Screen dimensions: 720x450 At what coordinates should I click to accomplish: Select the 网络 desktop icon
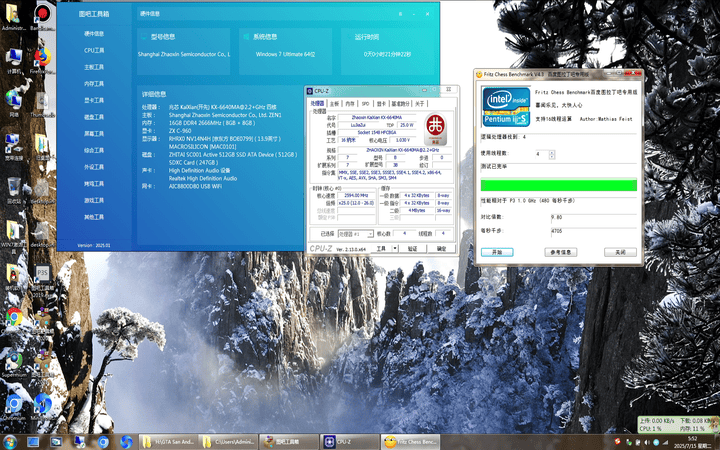point(13,102)
